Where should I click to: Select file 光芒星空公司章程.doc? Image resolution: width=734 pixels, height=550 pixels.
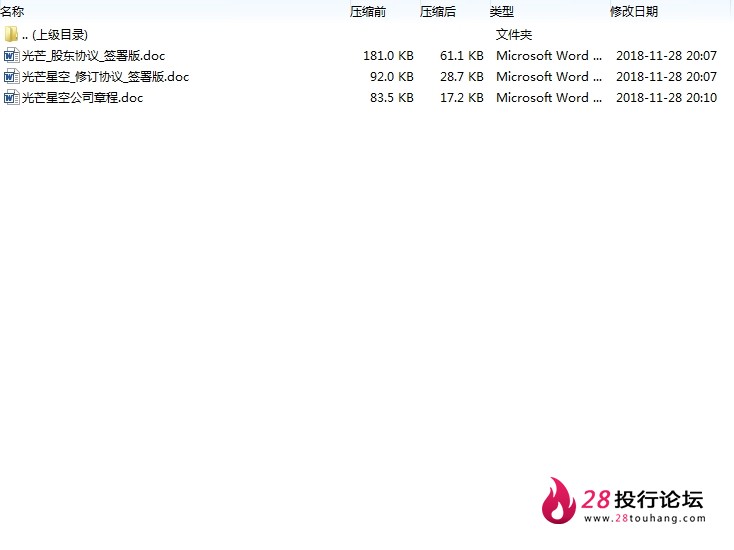[x=82, y=98]
